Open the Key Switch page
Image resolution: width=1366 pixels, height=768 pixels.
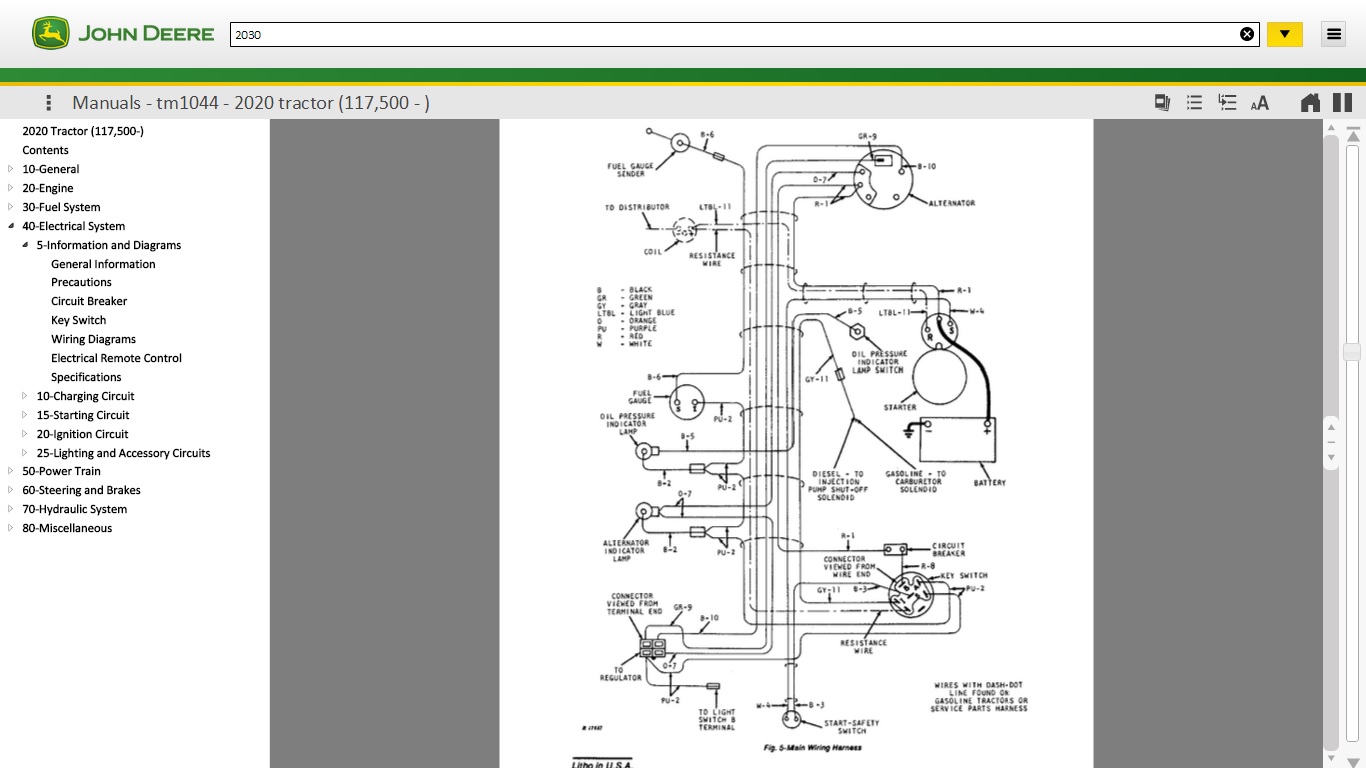[78, 320]
